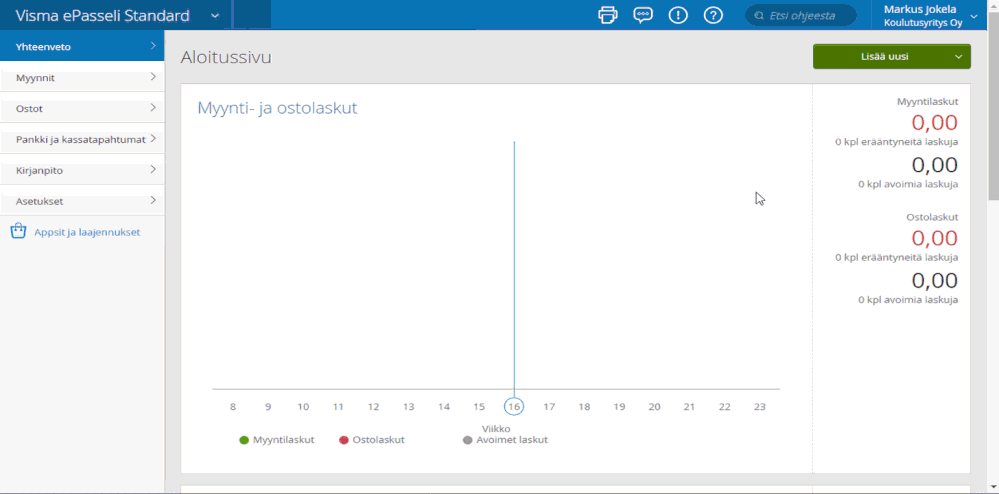Viewport: 999px width, 494px height.
Task: Click week 8 on chart axis
Action: point(233,407)
